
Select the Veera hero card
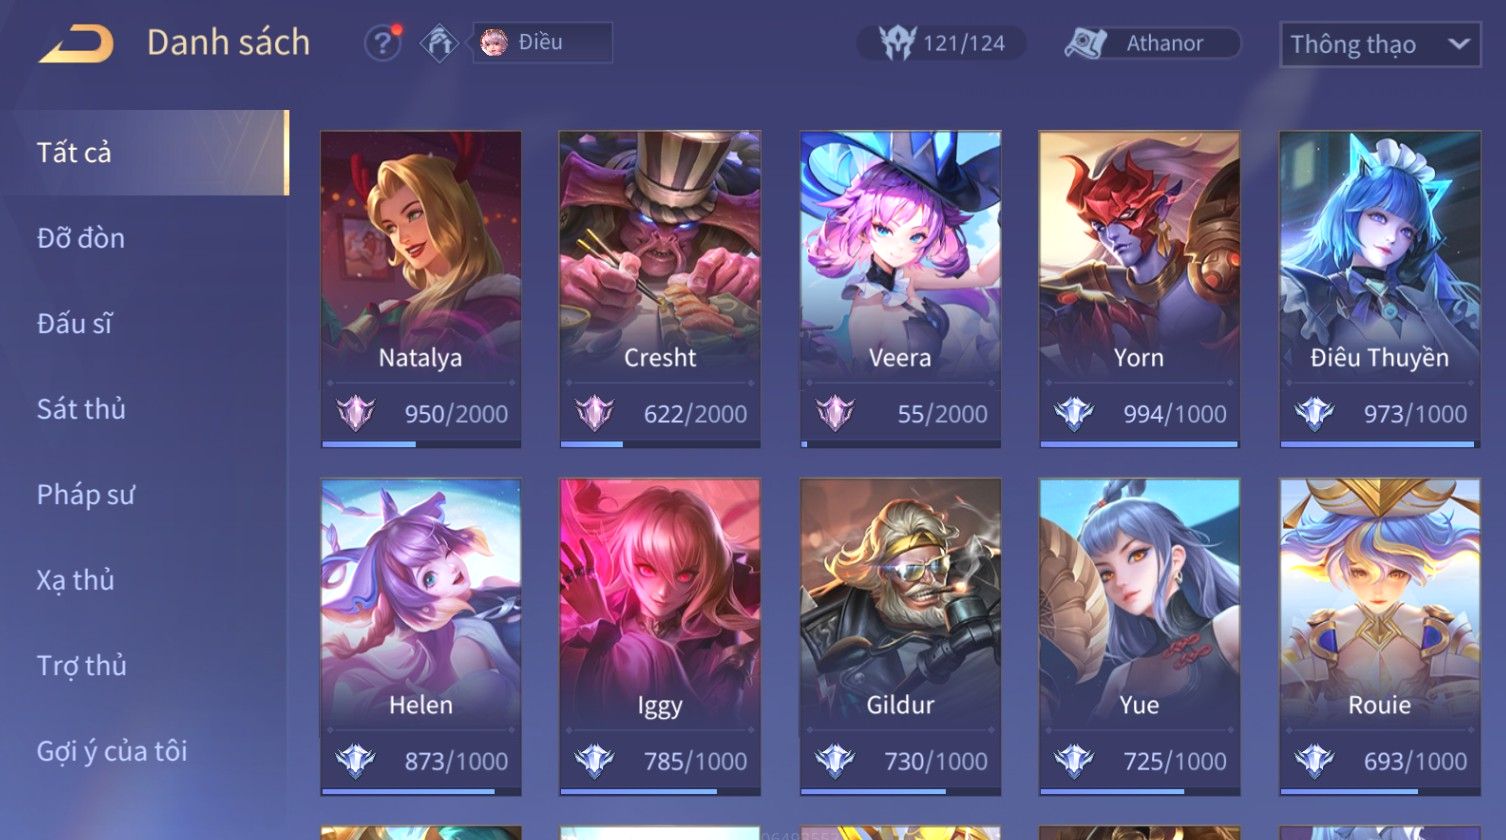coord(900,289)
